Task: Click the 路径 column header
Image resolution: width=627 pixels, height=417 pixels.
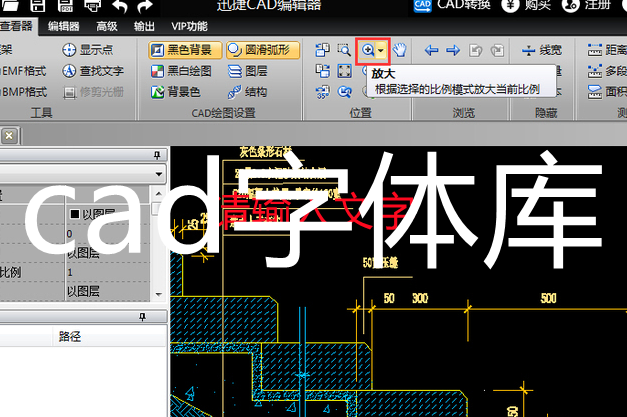Action: coord(70,336)
